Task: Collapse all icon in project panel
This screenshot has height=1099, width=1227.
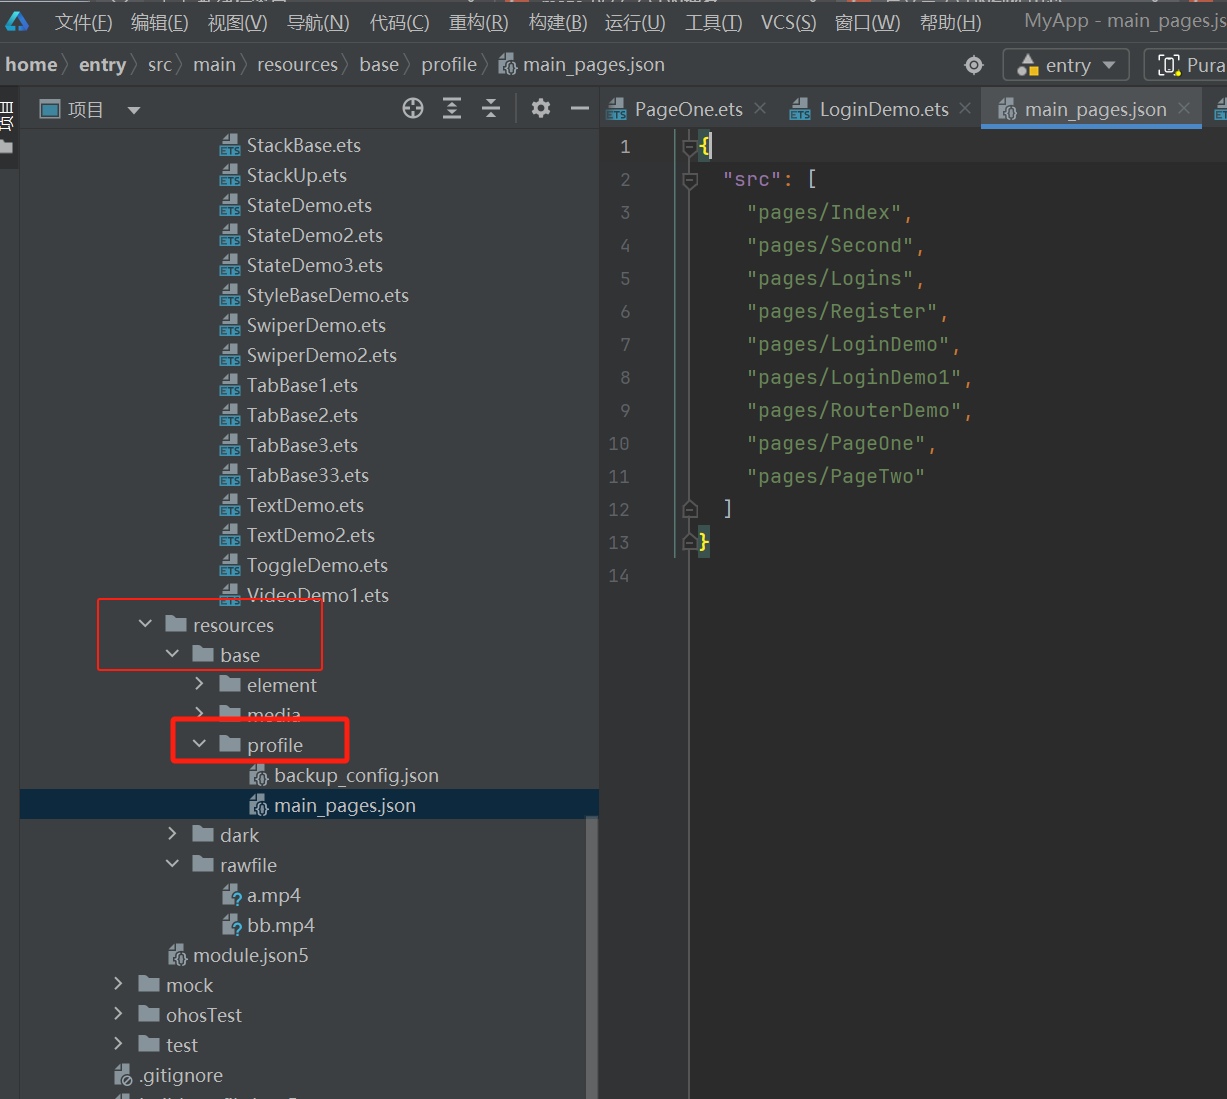Action: pos(491,109)
